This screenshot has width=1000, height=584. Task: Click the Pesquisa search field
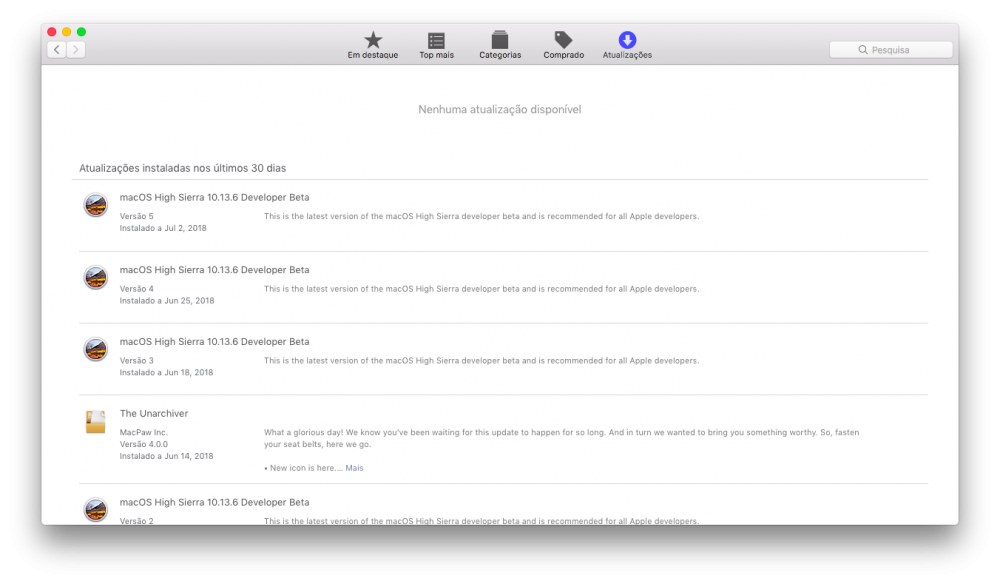coord(891,50)
